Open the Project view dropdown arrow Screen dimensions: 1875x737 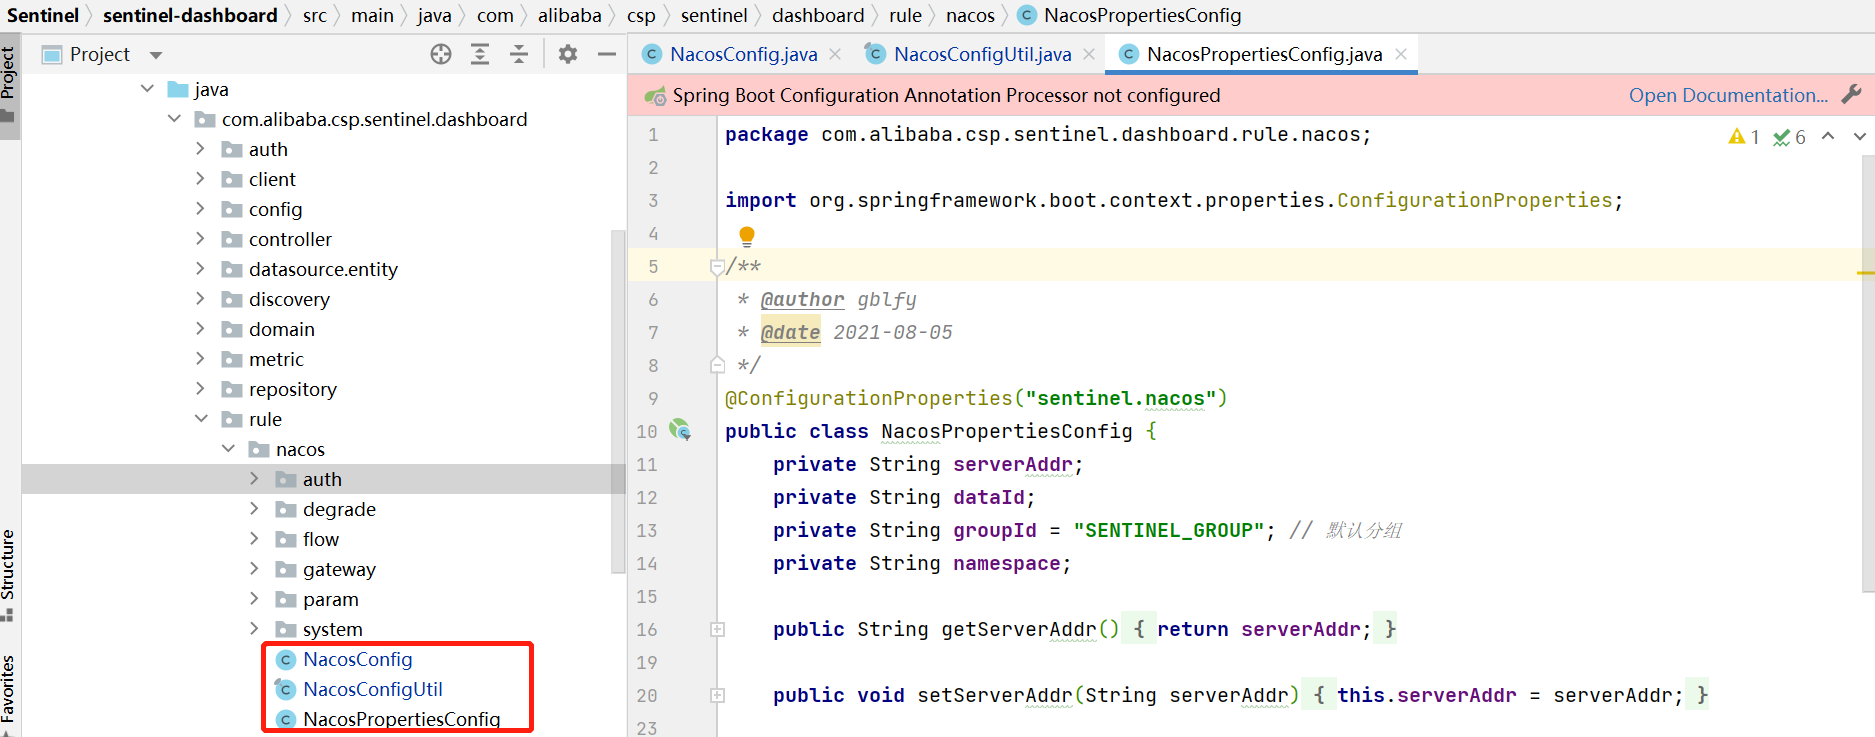(155, 55)
